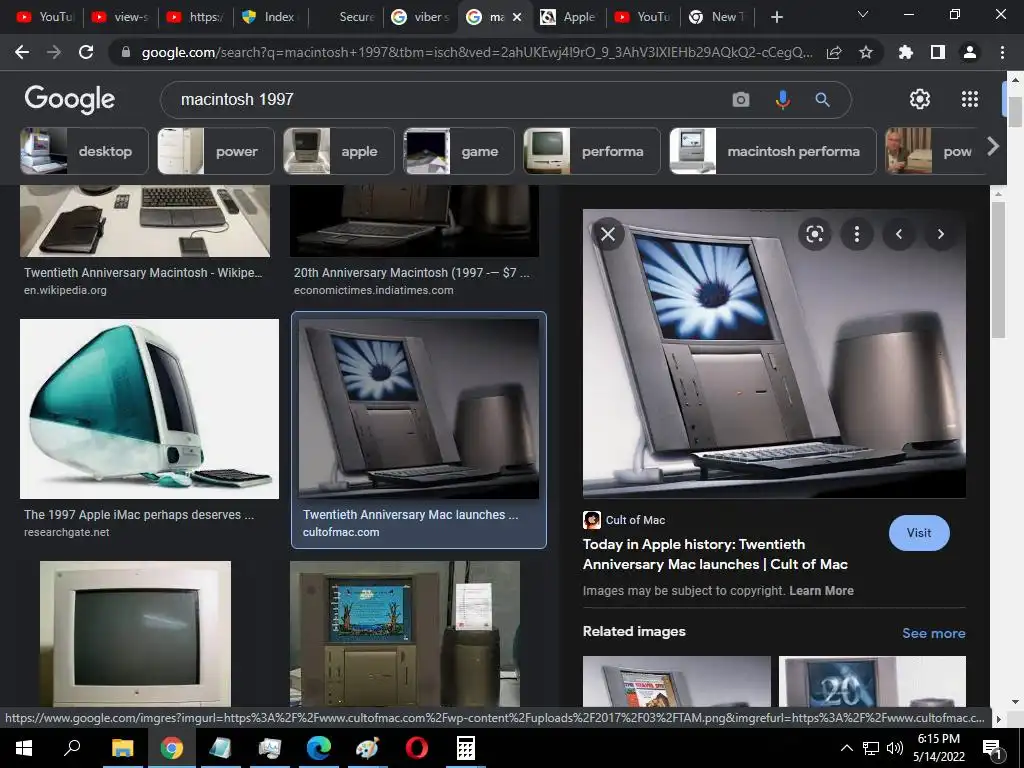Switch to the viber search tab
The image size is (1024, 768).
421,17
